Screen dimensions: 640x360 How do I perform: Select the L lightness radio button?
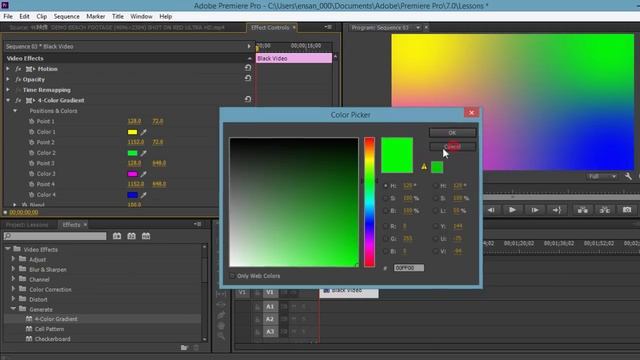pyautogui.click(x=436, y=211)
